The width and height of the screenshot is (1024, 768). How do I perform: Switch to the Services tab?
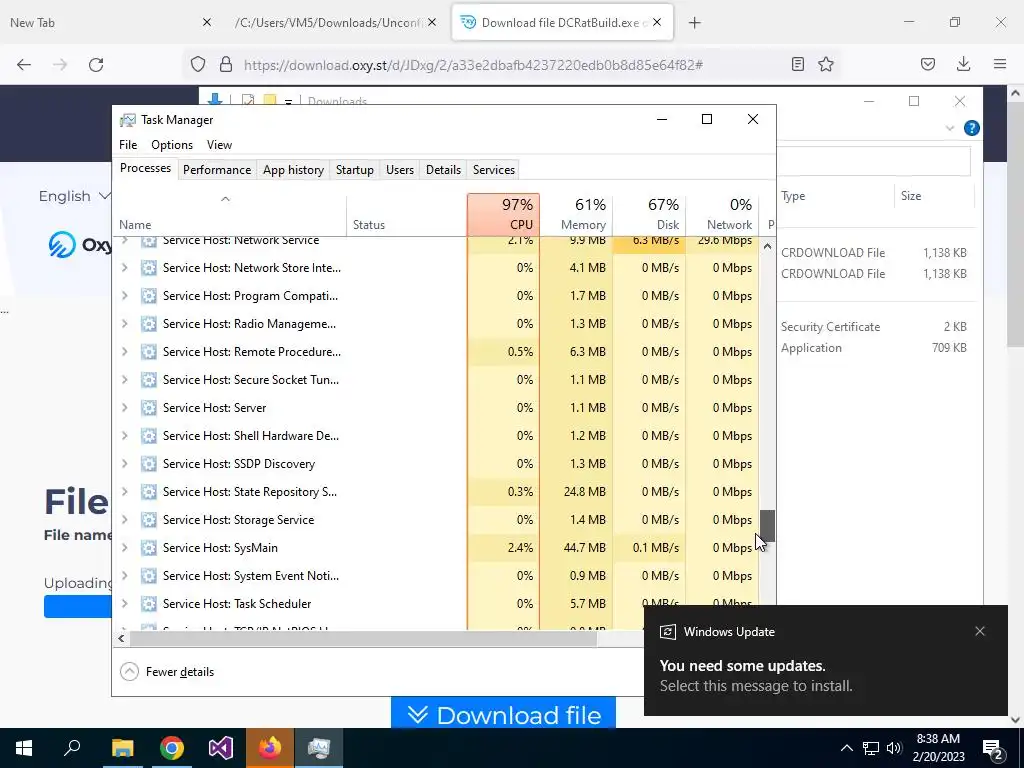[x=494, y=170]
